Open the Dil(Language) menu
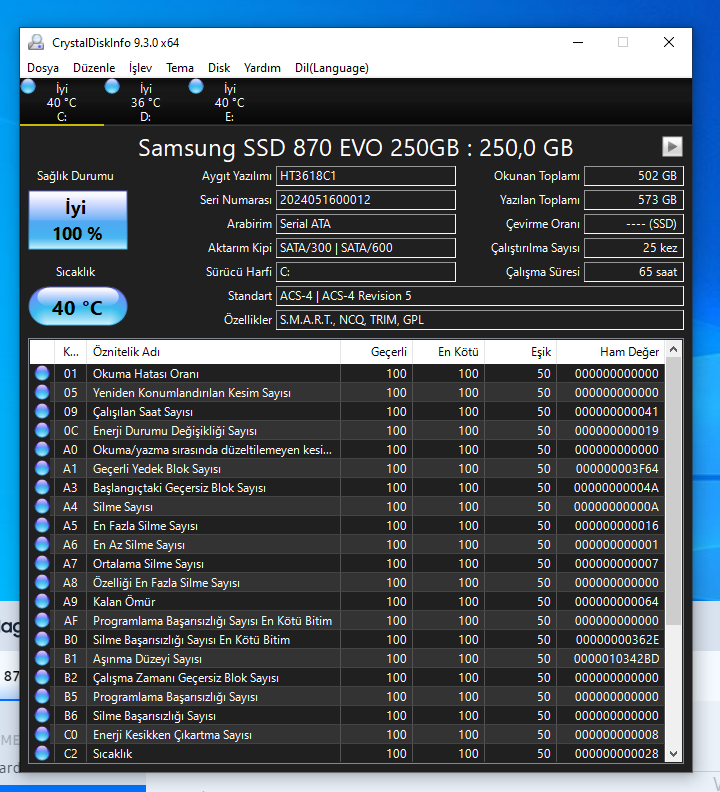The height and width of the screenshot is (792, 720). (332, 68)
